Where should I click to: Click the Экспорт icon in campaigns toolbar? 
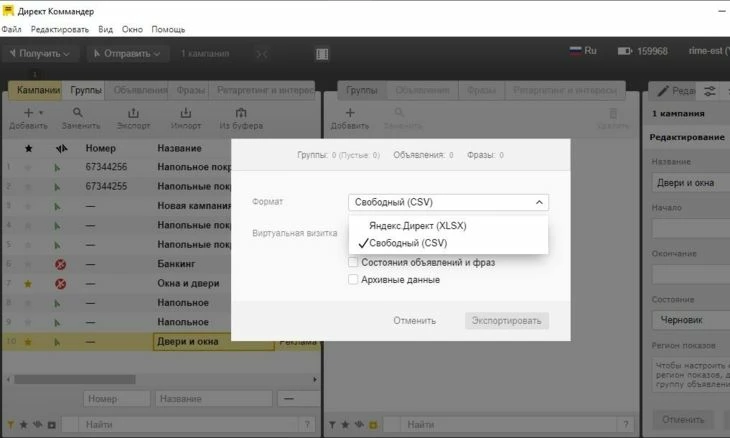(134, 113)
